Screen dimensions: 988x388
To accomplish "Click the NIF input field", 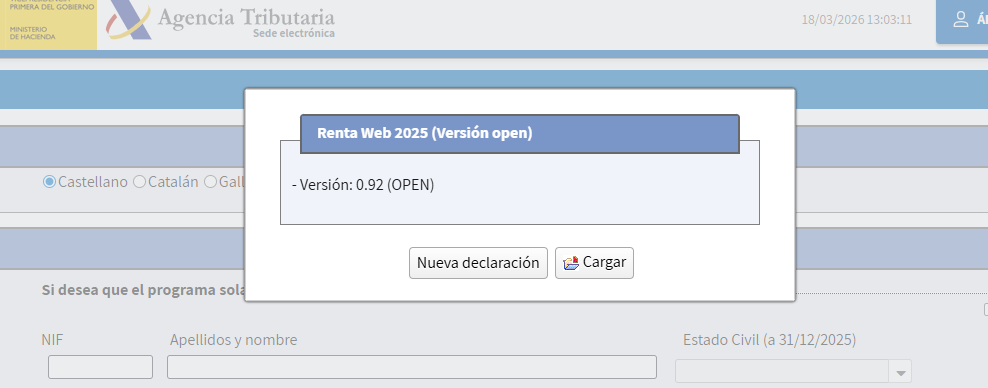I will [100, 367].
